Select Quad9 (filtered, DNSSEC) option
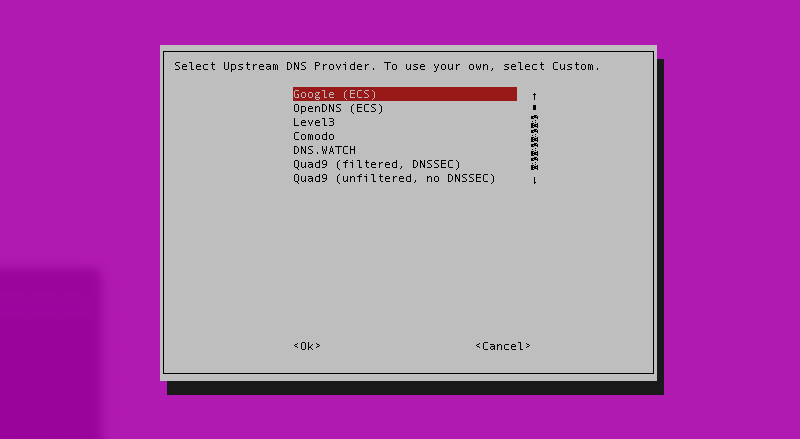The width and height of the screenshot is (800, 439). pos(376,164)
